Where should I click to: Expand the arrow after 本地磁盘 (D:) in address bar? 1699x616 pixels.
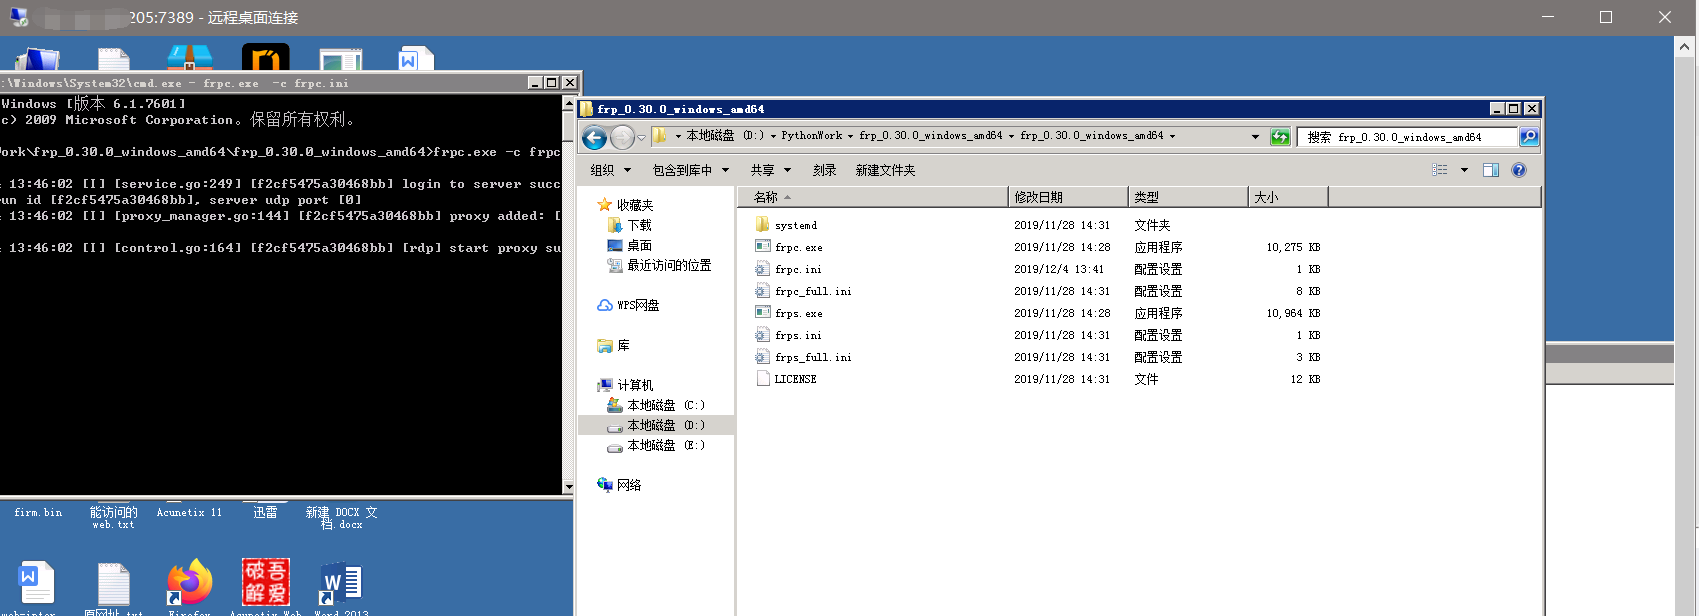[x=773, y=136]
